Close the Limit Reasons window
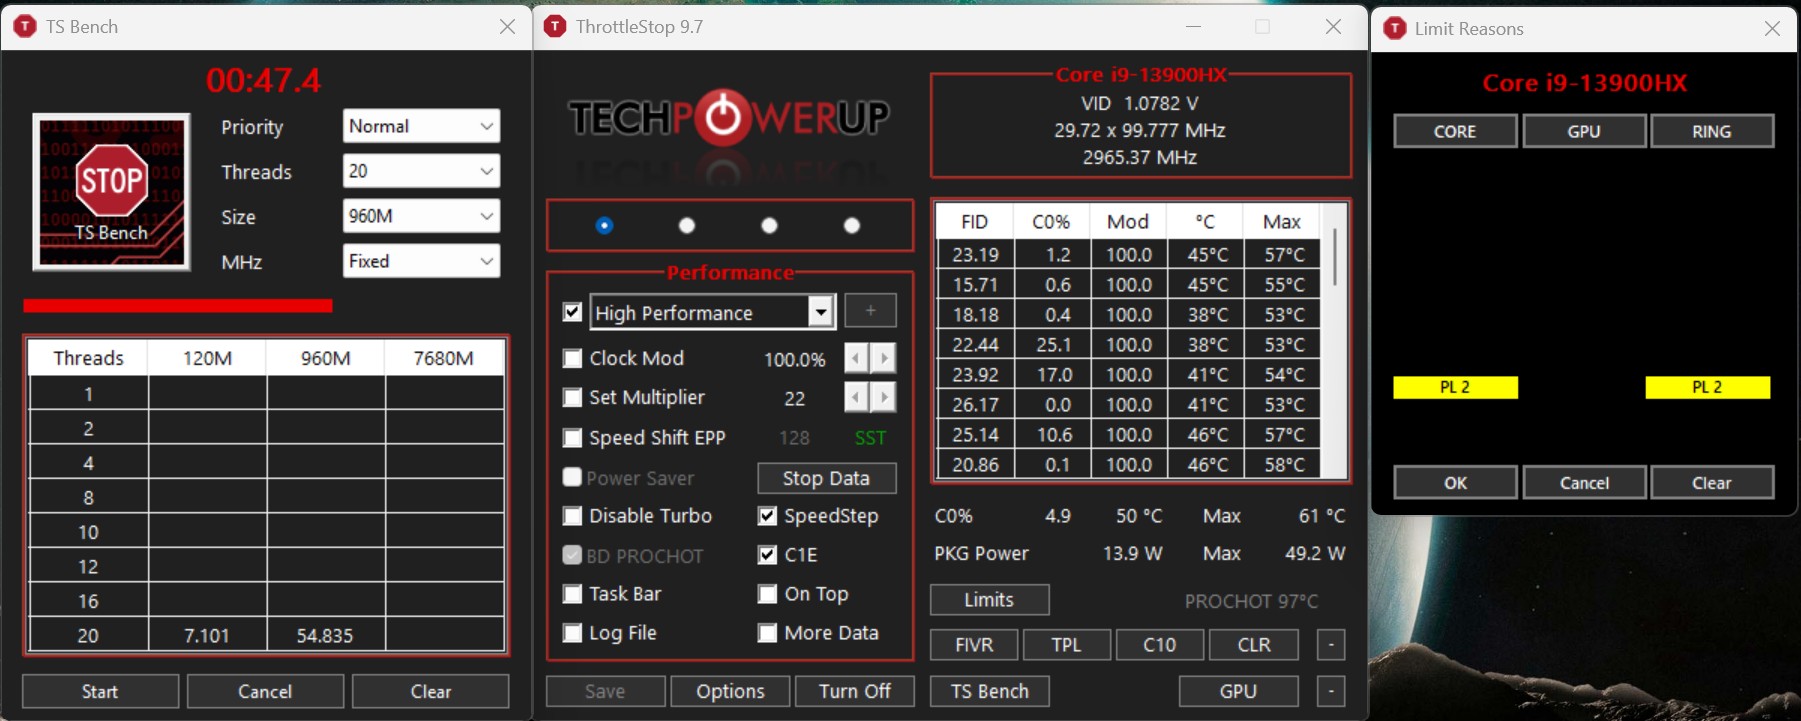This screenshot has height=721, width=1801. (x=1772, y=29)
